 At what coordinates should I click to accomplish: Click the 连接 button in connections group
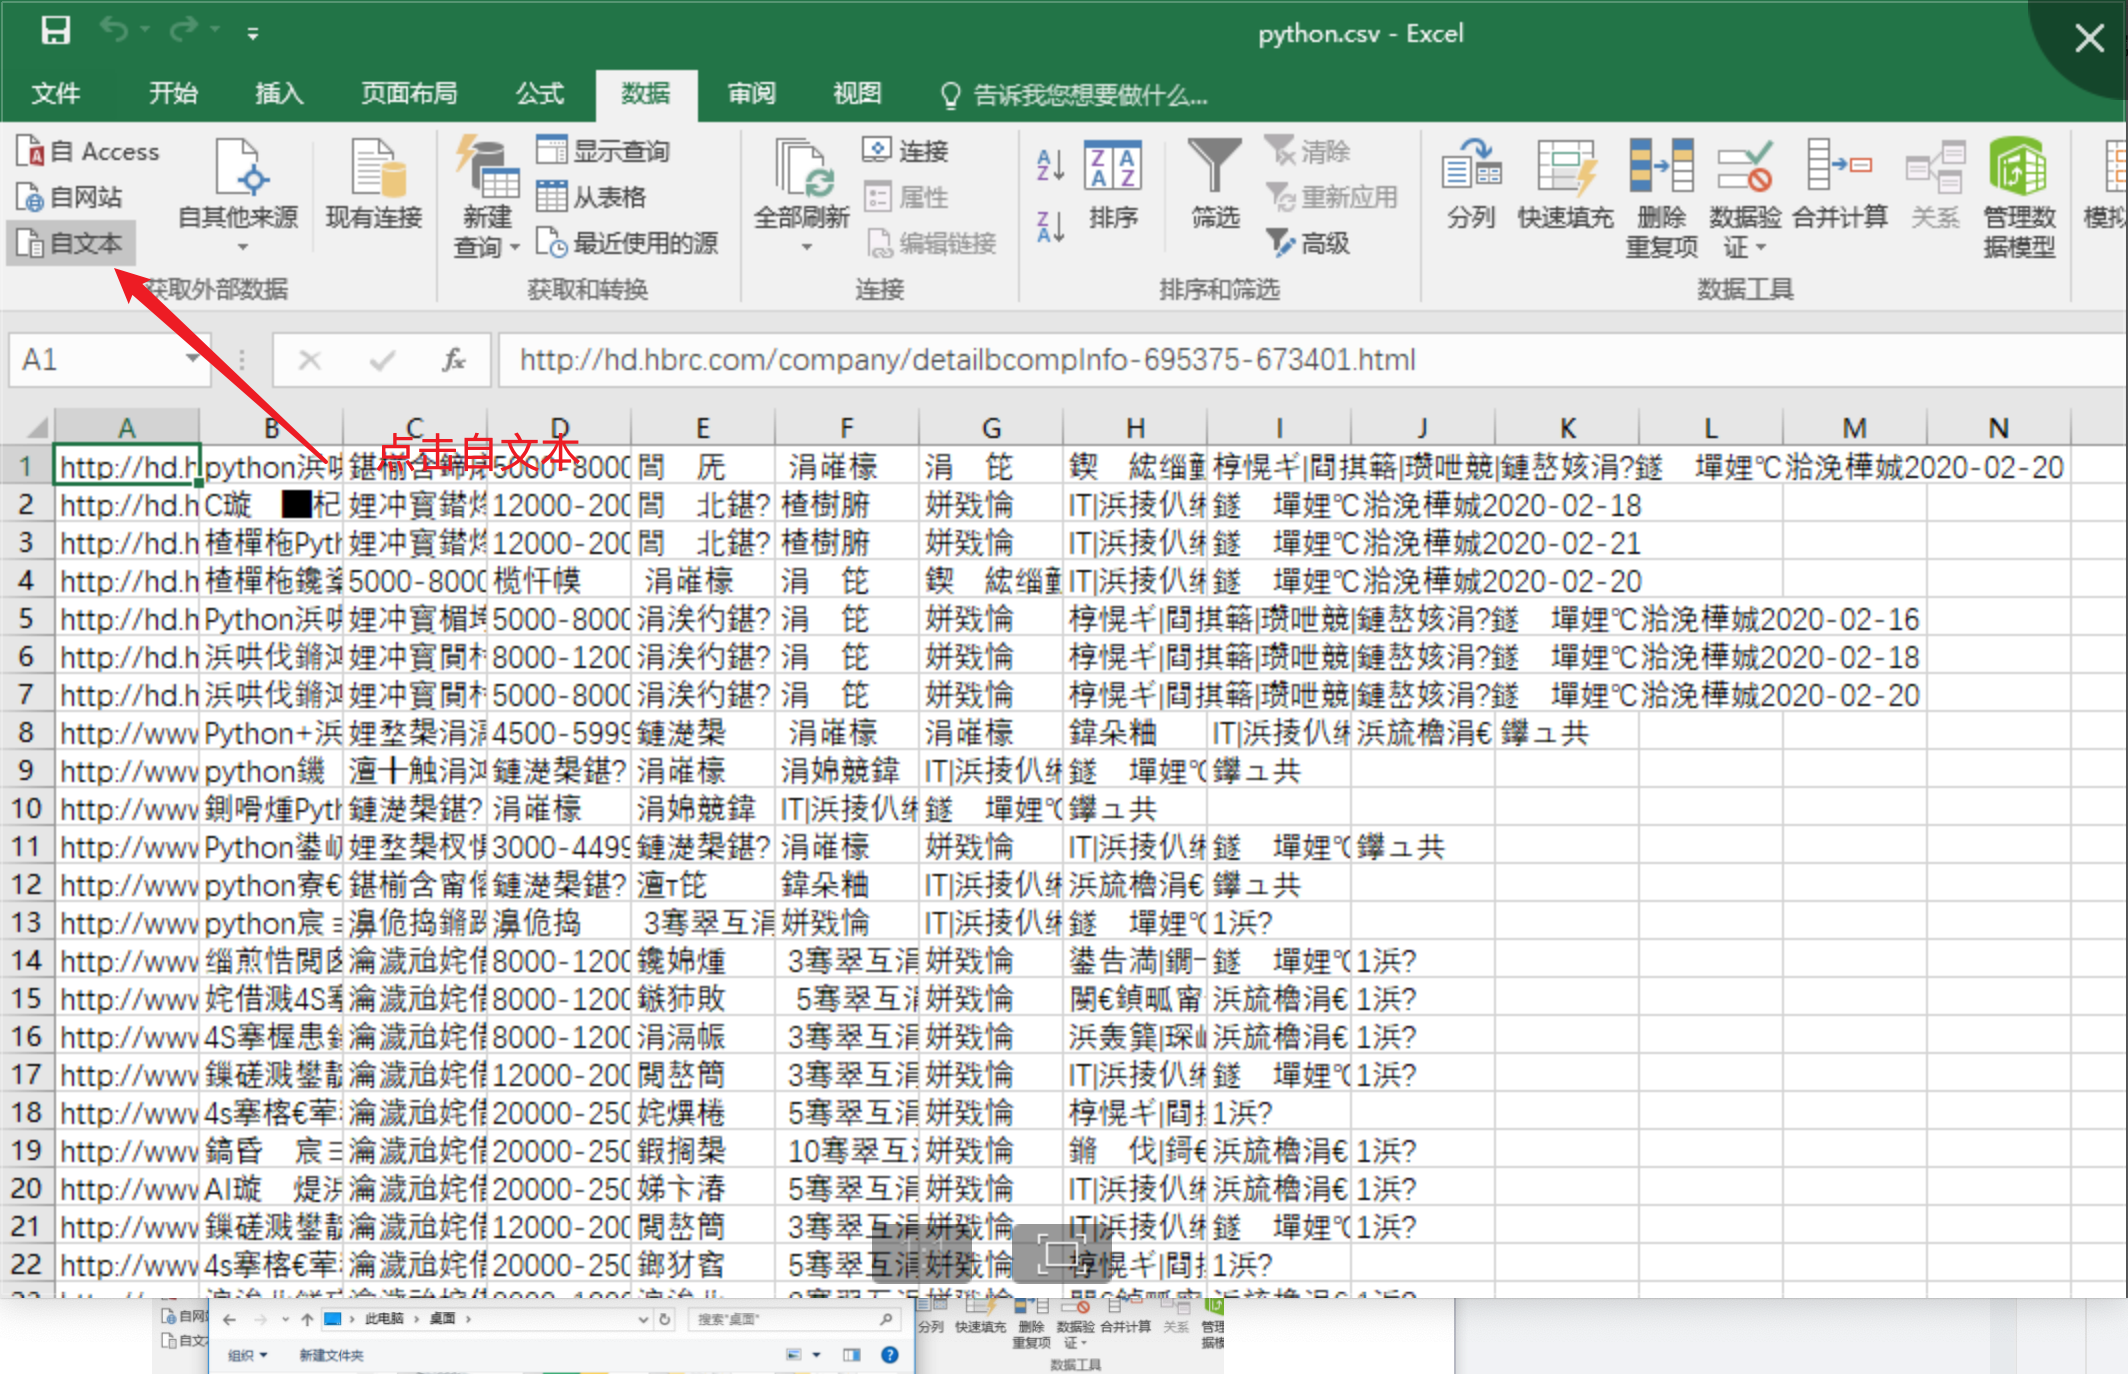pos(905,151)
